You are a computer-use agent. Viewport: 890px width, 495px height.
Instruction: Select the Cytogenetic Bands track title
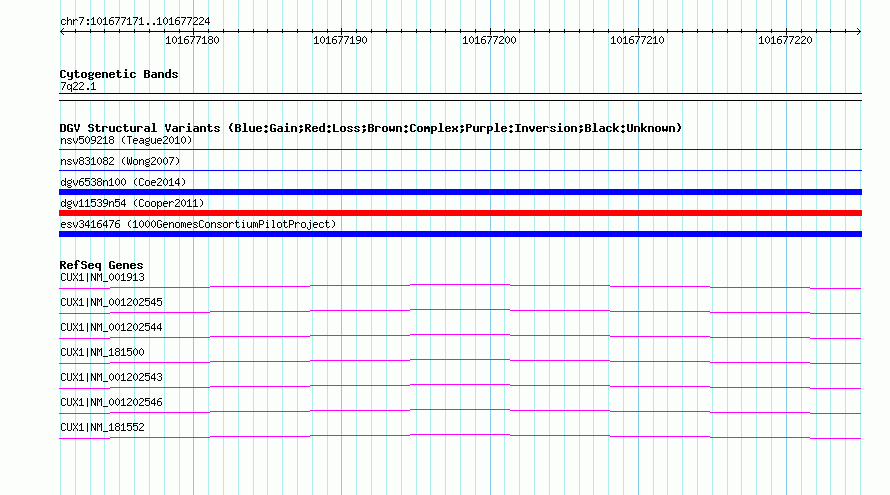pyautogui.click(x=119, y=74)
